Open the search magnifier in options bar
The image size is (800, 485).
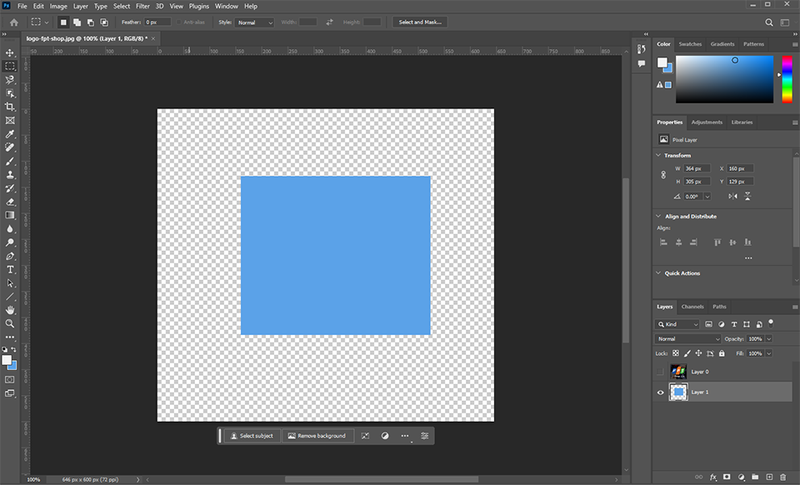tap(769, 22)
